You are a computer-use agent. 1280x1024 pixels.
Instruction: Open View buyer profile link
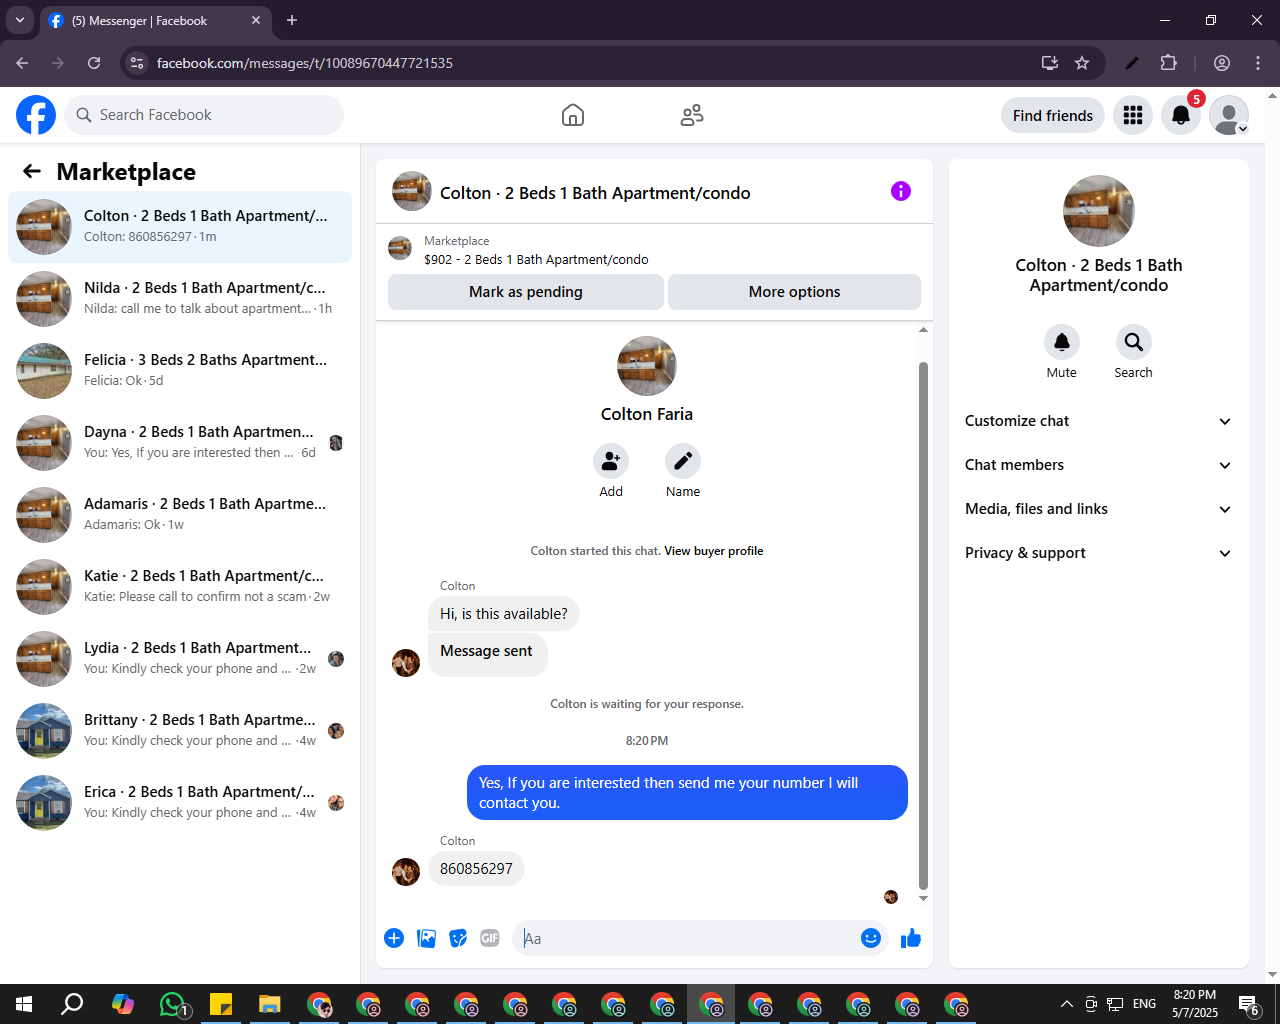coord(714,551)
